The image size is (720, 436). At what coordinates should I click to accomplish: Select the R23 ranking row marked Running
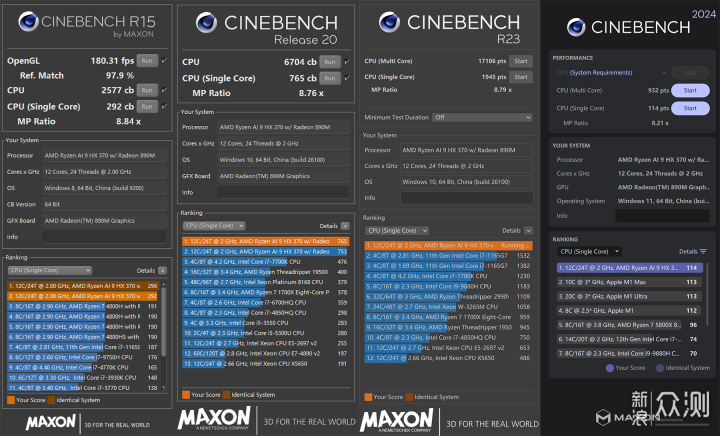pyautogui.click(x=449, y=246)
